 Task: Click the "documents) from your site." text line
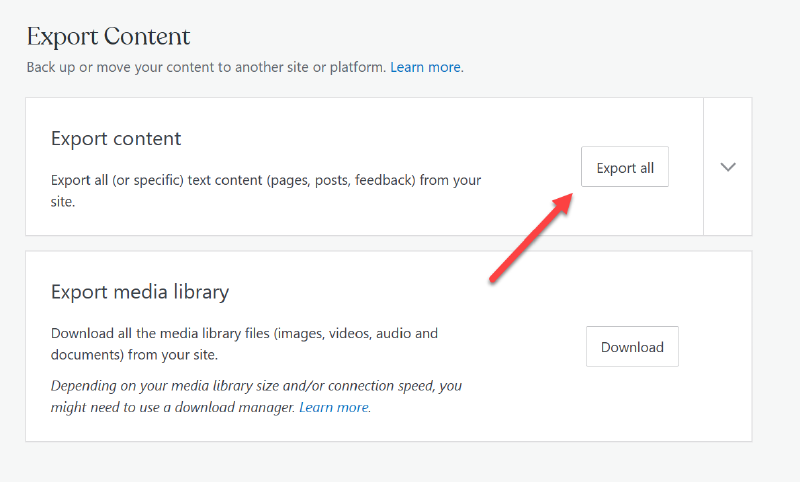point(134,354)
